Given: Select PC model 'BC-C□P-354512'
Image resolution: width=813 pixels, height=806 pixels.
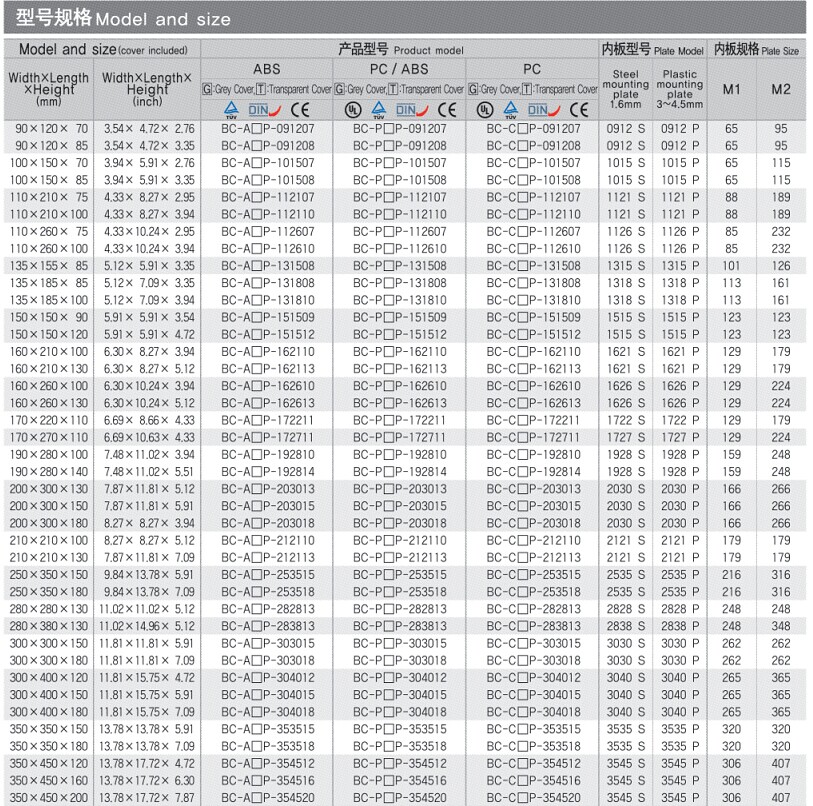Looking at the screenshot, I should pyautogui.click(x=534, y=763).
